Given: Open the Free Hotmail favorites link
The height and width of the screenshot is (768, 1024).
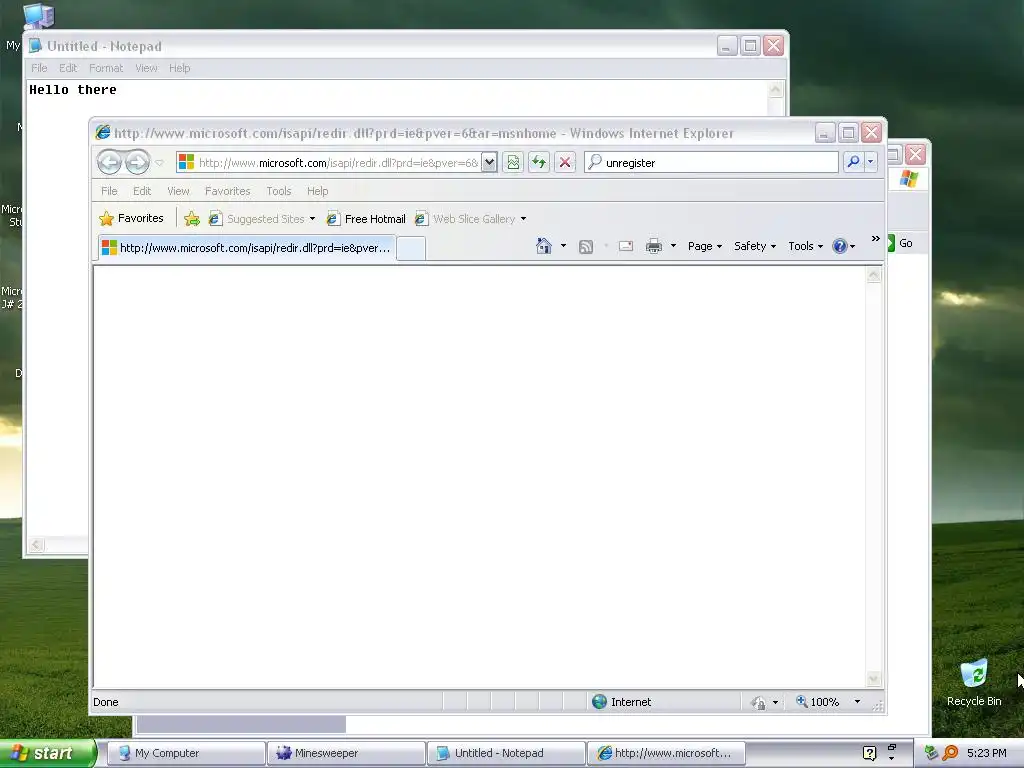Looking at the screenshot, I should pyautogui.click(x=366, y=219).
